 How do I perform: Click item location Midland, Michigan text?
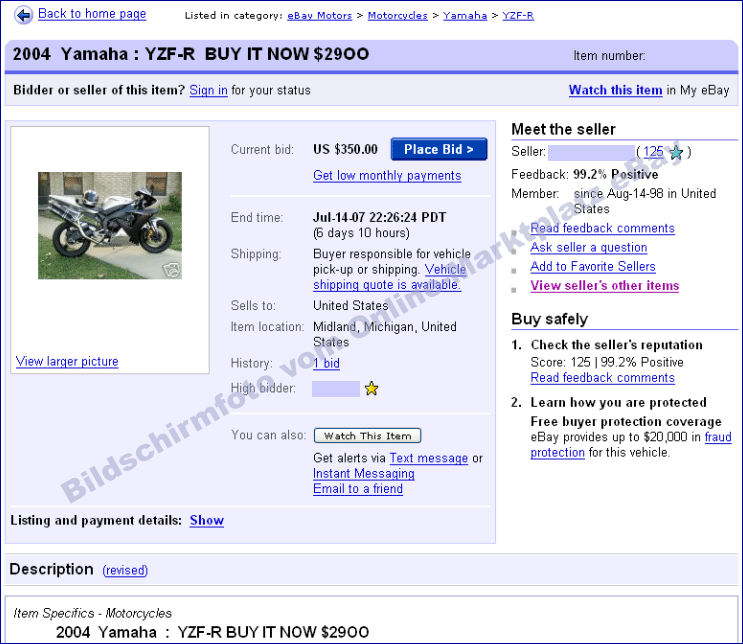[385, 335]
